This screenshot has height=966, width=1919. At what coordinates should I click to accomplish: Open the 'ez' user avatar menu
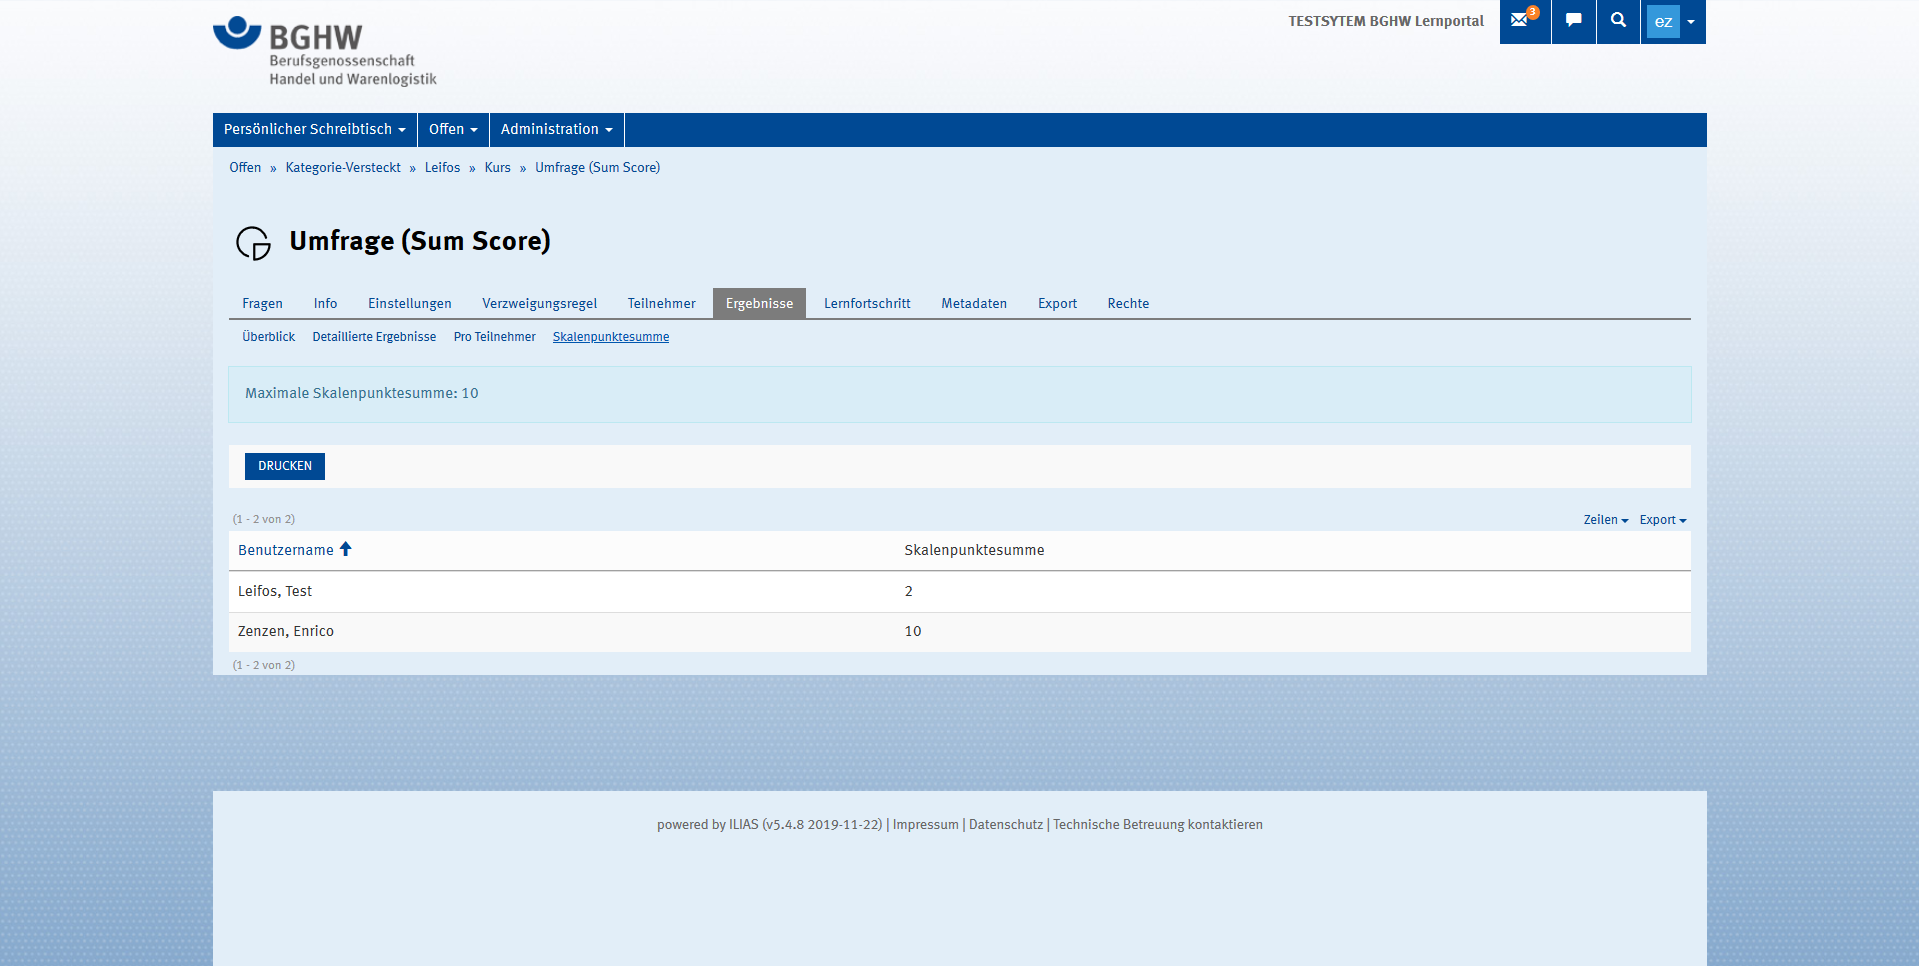1673,22
